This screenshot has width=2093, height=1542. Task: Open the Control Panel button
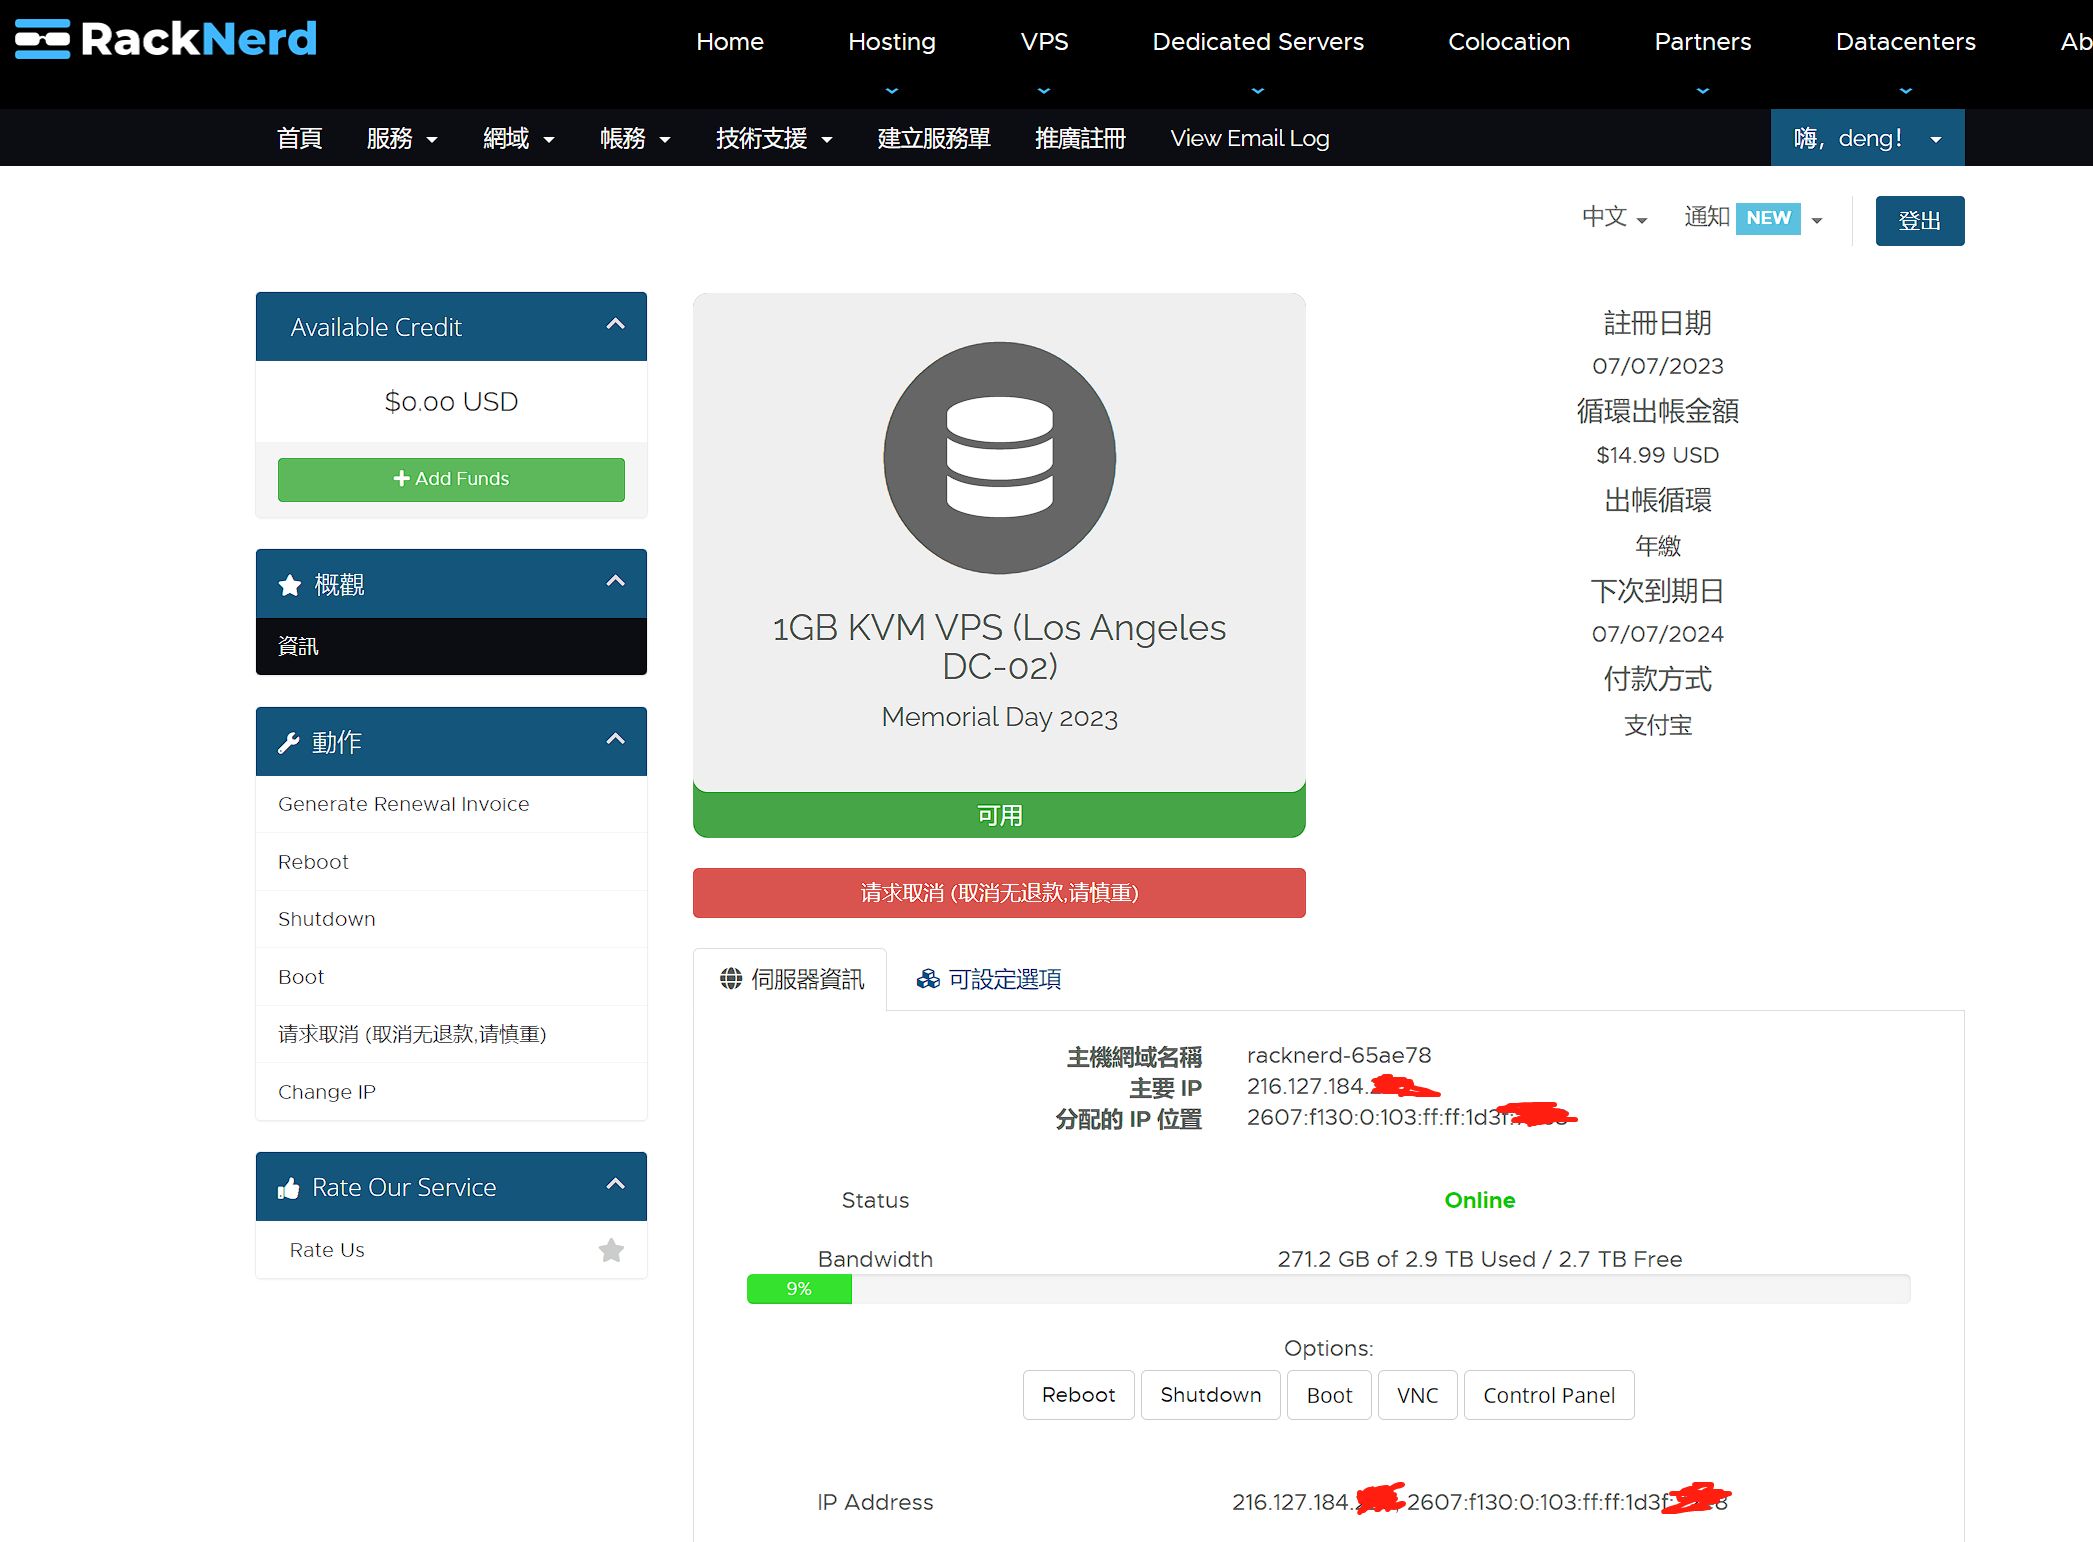1549,1394
